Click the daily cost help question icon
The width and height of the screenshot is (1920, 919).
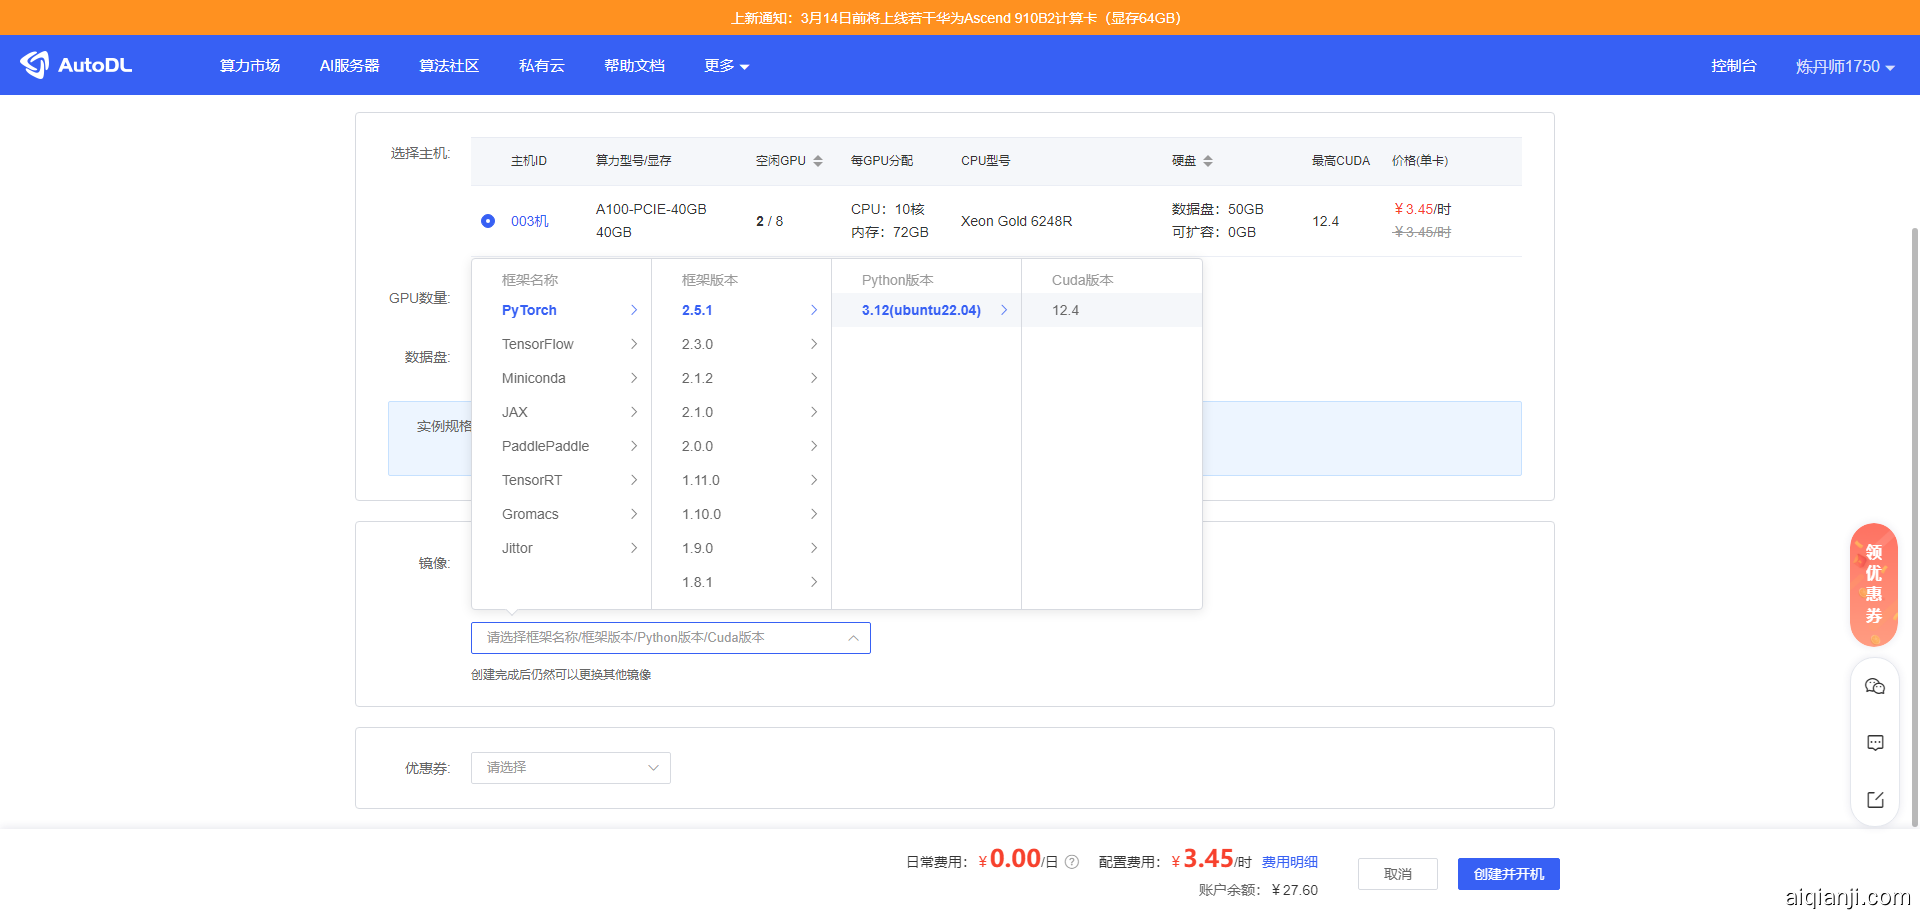point(1072,862)
